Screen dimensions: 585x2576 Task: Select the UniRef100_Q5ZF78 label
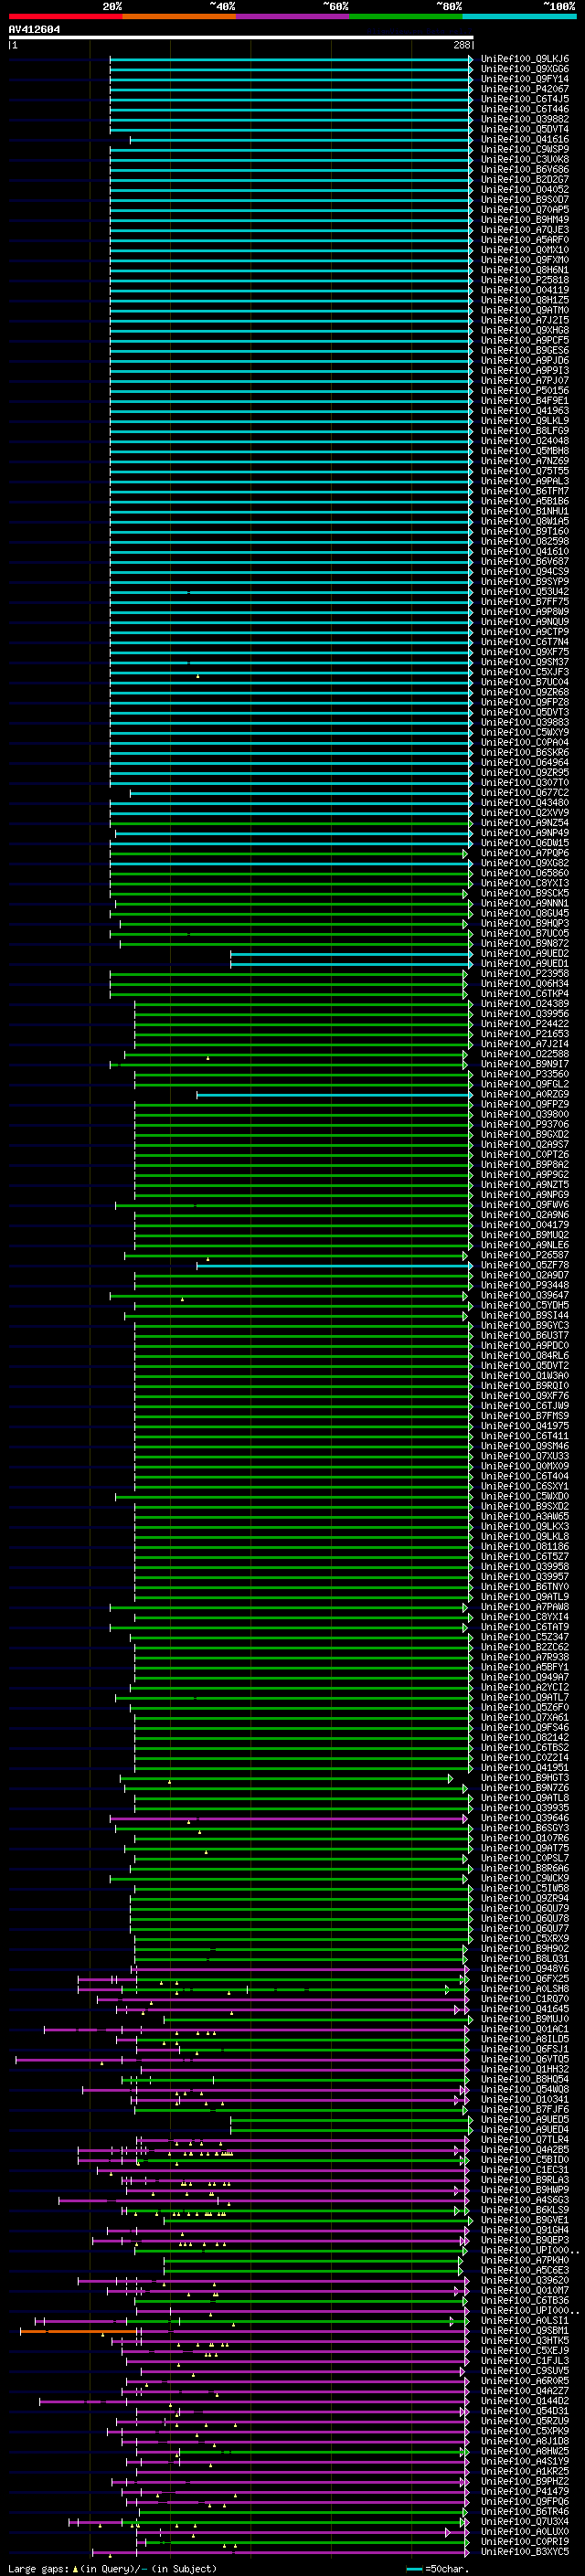[x=525, y=1266]
